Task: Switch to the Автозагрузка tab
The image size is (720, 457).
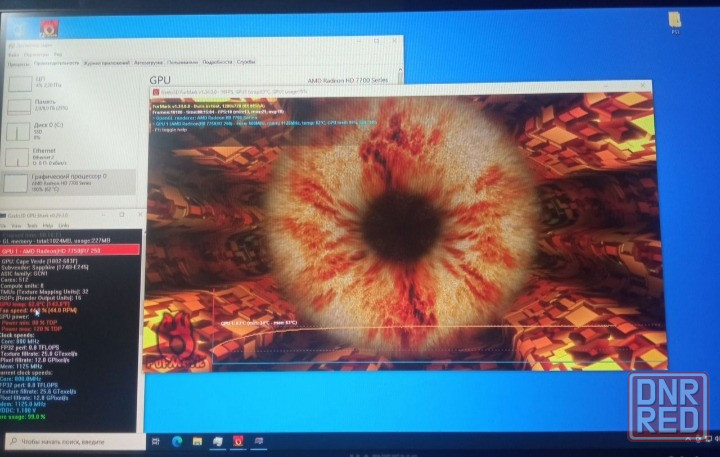Action: pos(148,62)
